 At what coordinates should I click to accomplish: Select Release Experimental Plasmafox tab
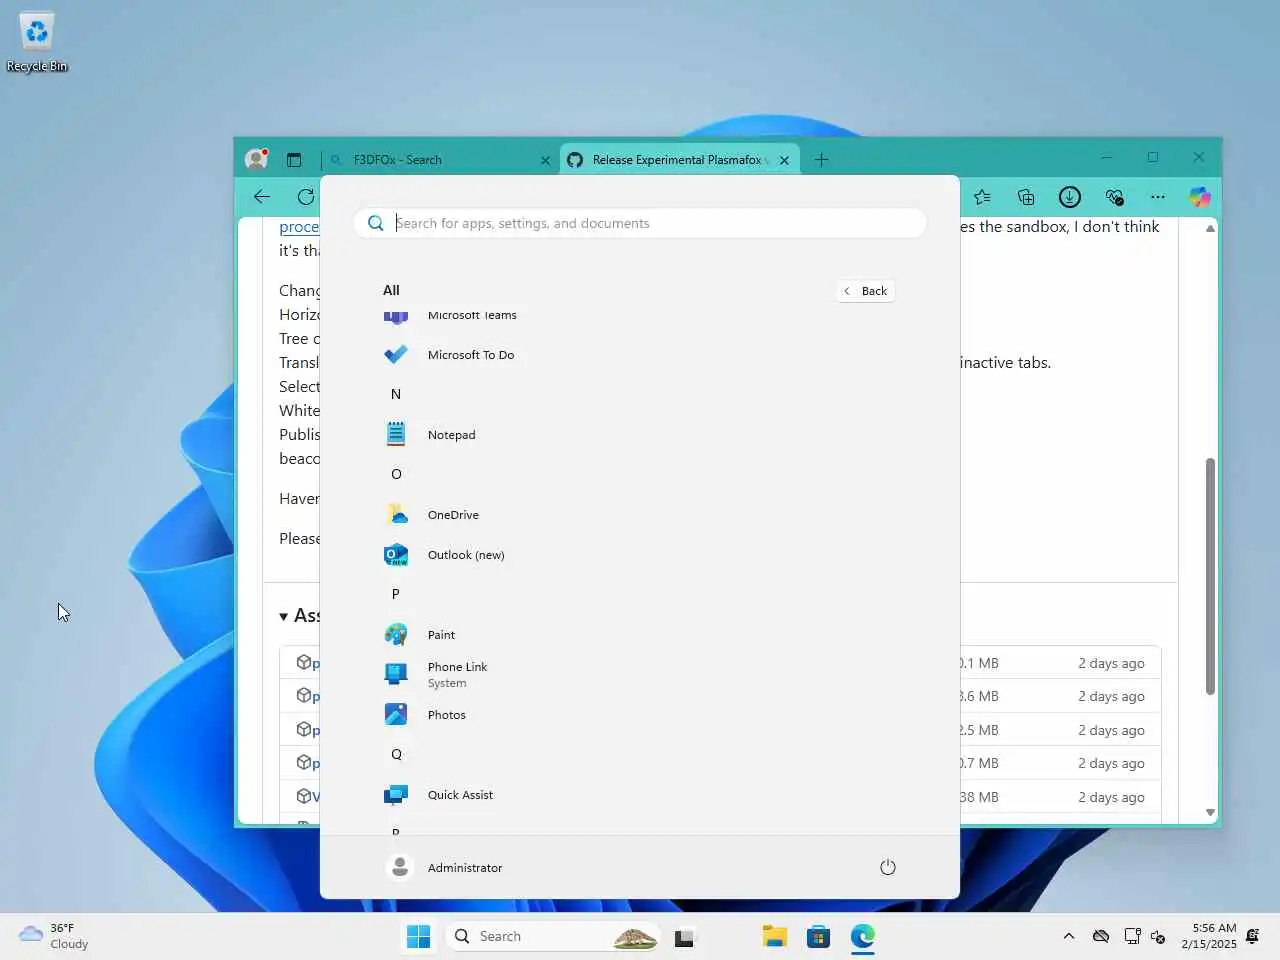pyautogui.click(x=680, y=160)
